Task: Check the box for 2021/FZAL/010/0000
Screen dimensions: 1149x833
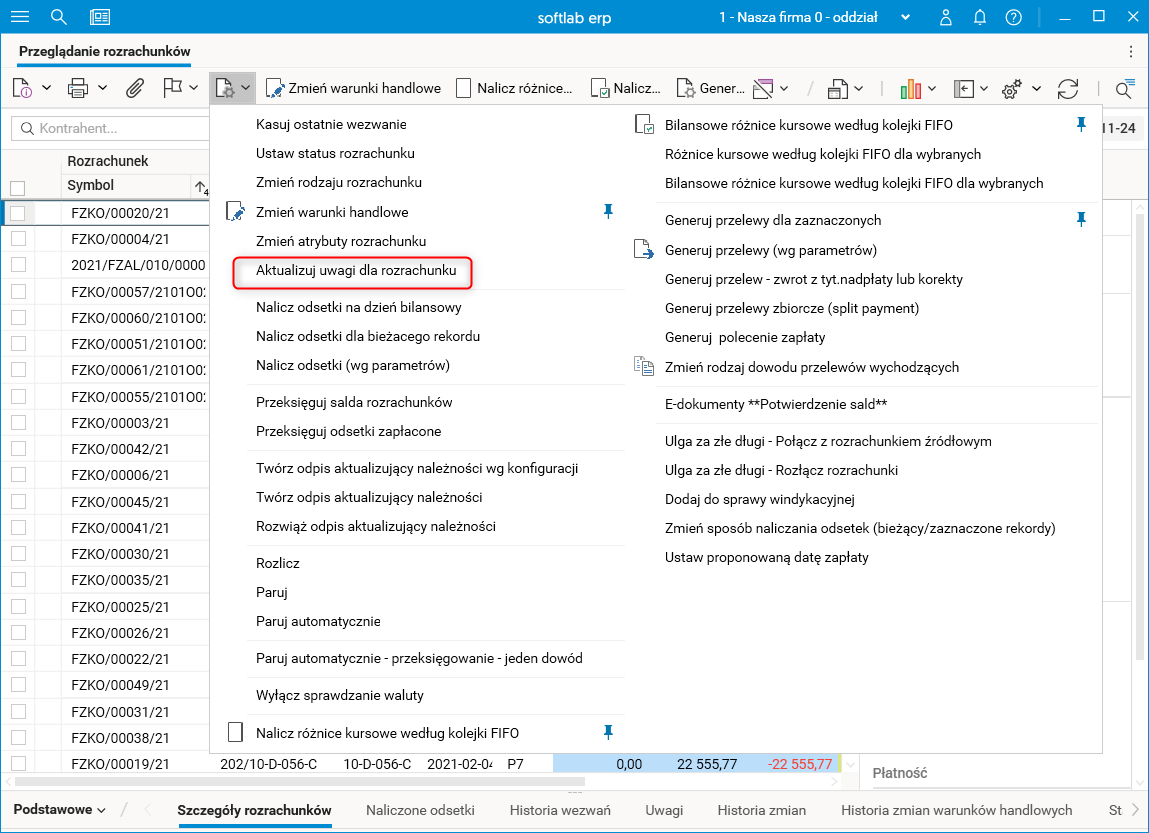Action: coord(18,264)
